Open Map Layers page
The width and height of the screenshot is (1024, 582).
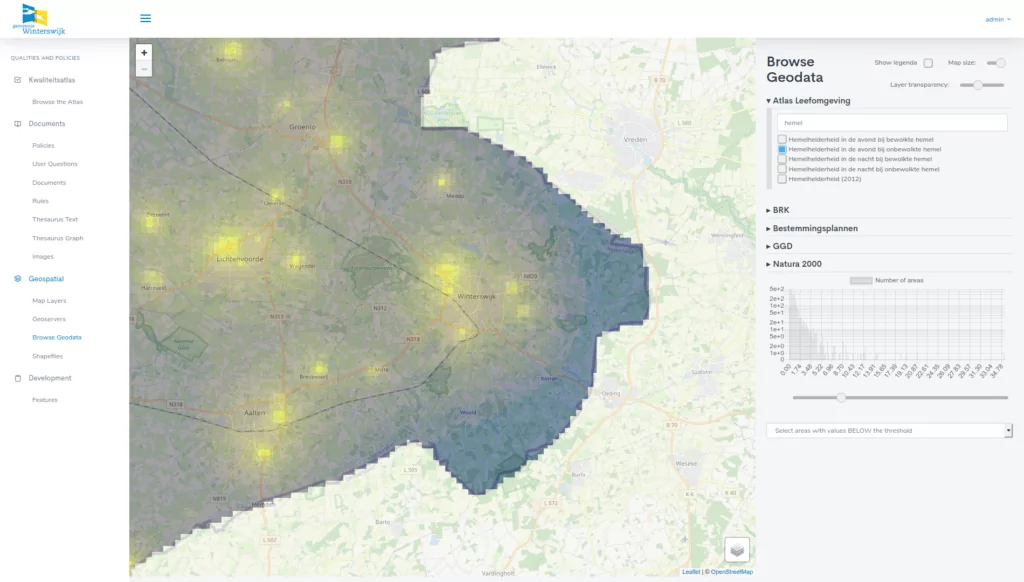(x=49, y=301)
